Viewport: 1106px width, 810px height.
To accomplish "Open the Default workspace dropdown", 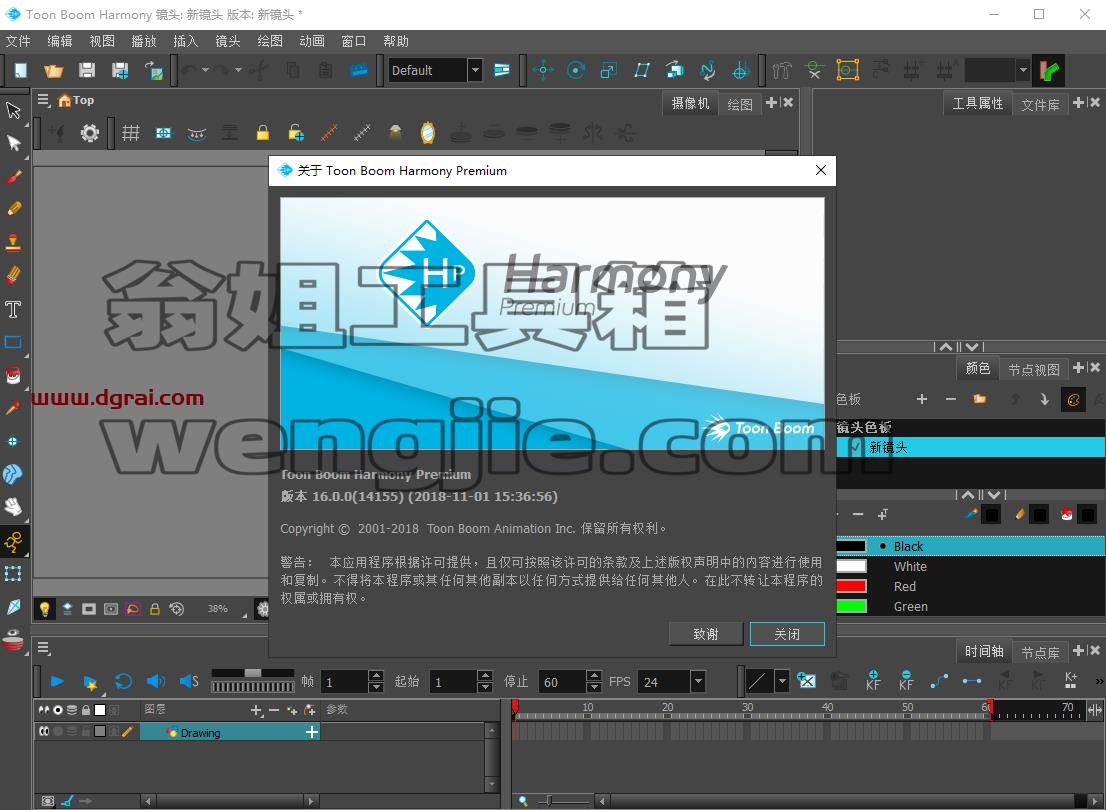I will pyautogui.click(x=475, y=70).
